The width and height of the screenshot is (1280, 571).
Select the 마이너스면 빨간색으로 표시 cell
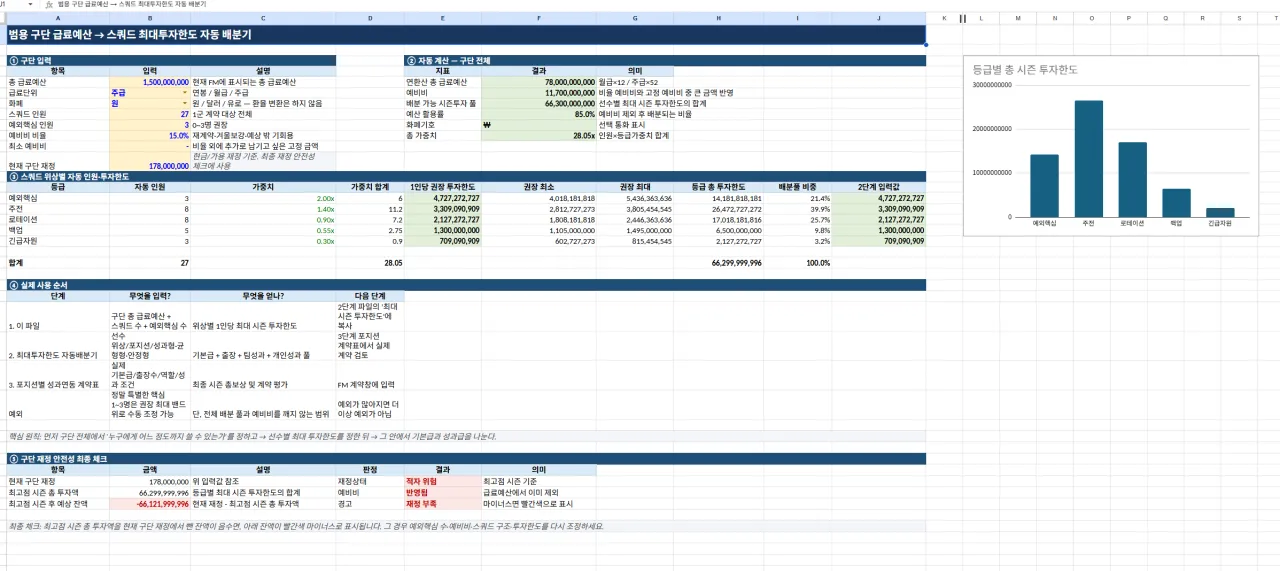pyautogui.click(x=540, y=503)
